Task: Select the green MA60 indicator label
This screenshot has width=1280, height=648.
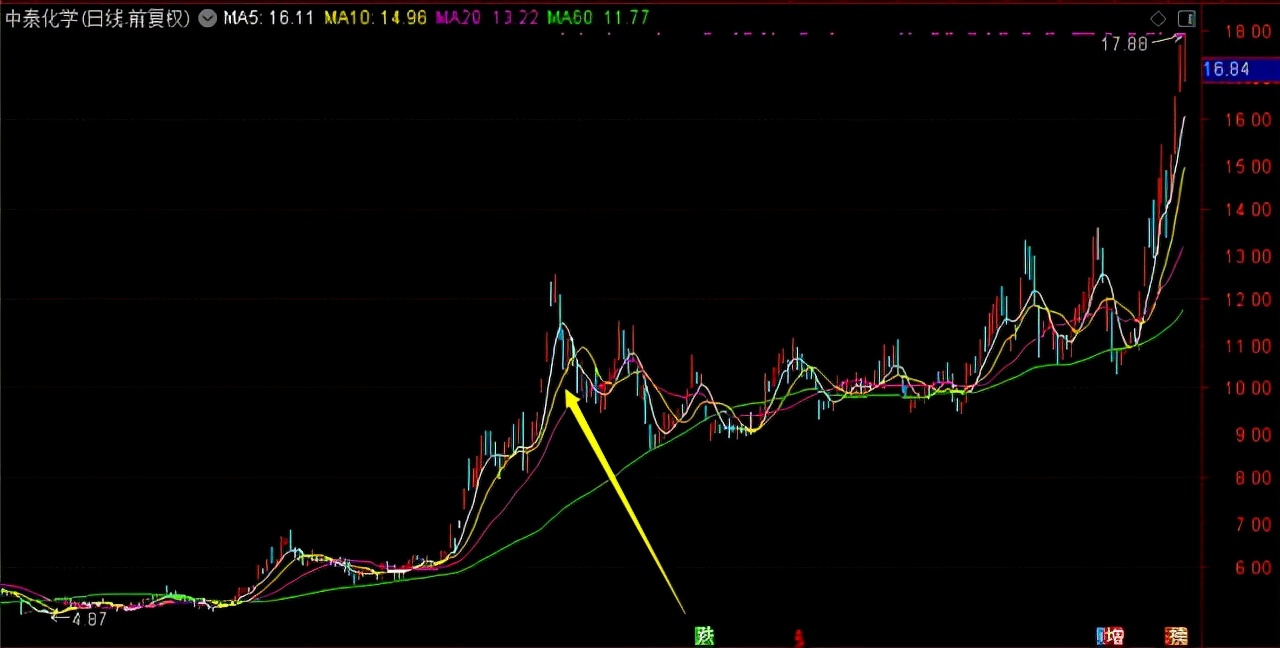Action: click(x=598, y=18)
